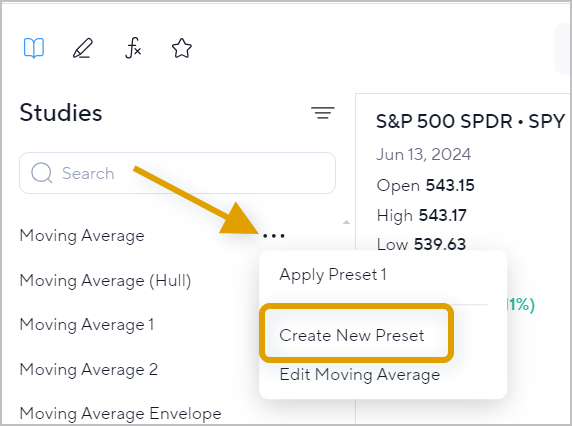Click the S&P 500 SPDR SPY title
The height and width of the screenshot is (426, 572).
point(471,121)
